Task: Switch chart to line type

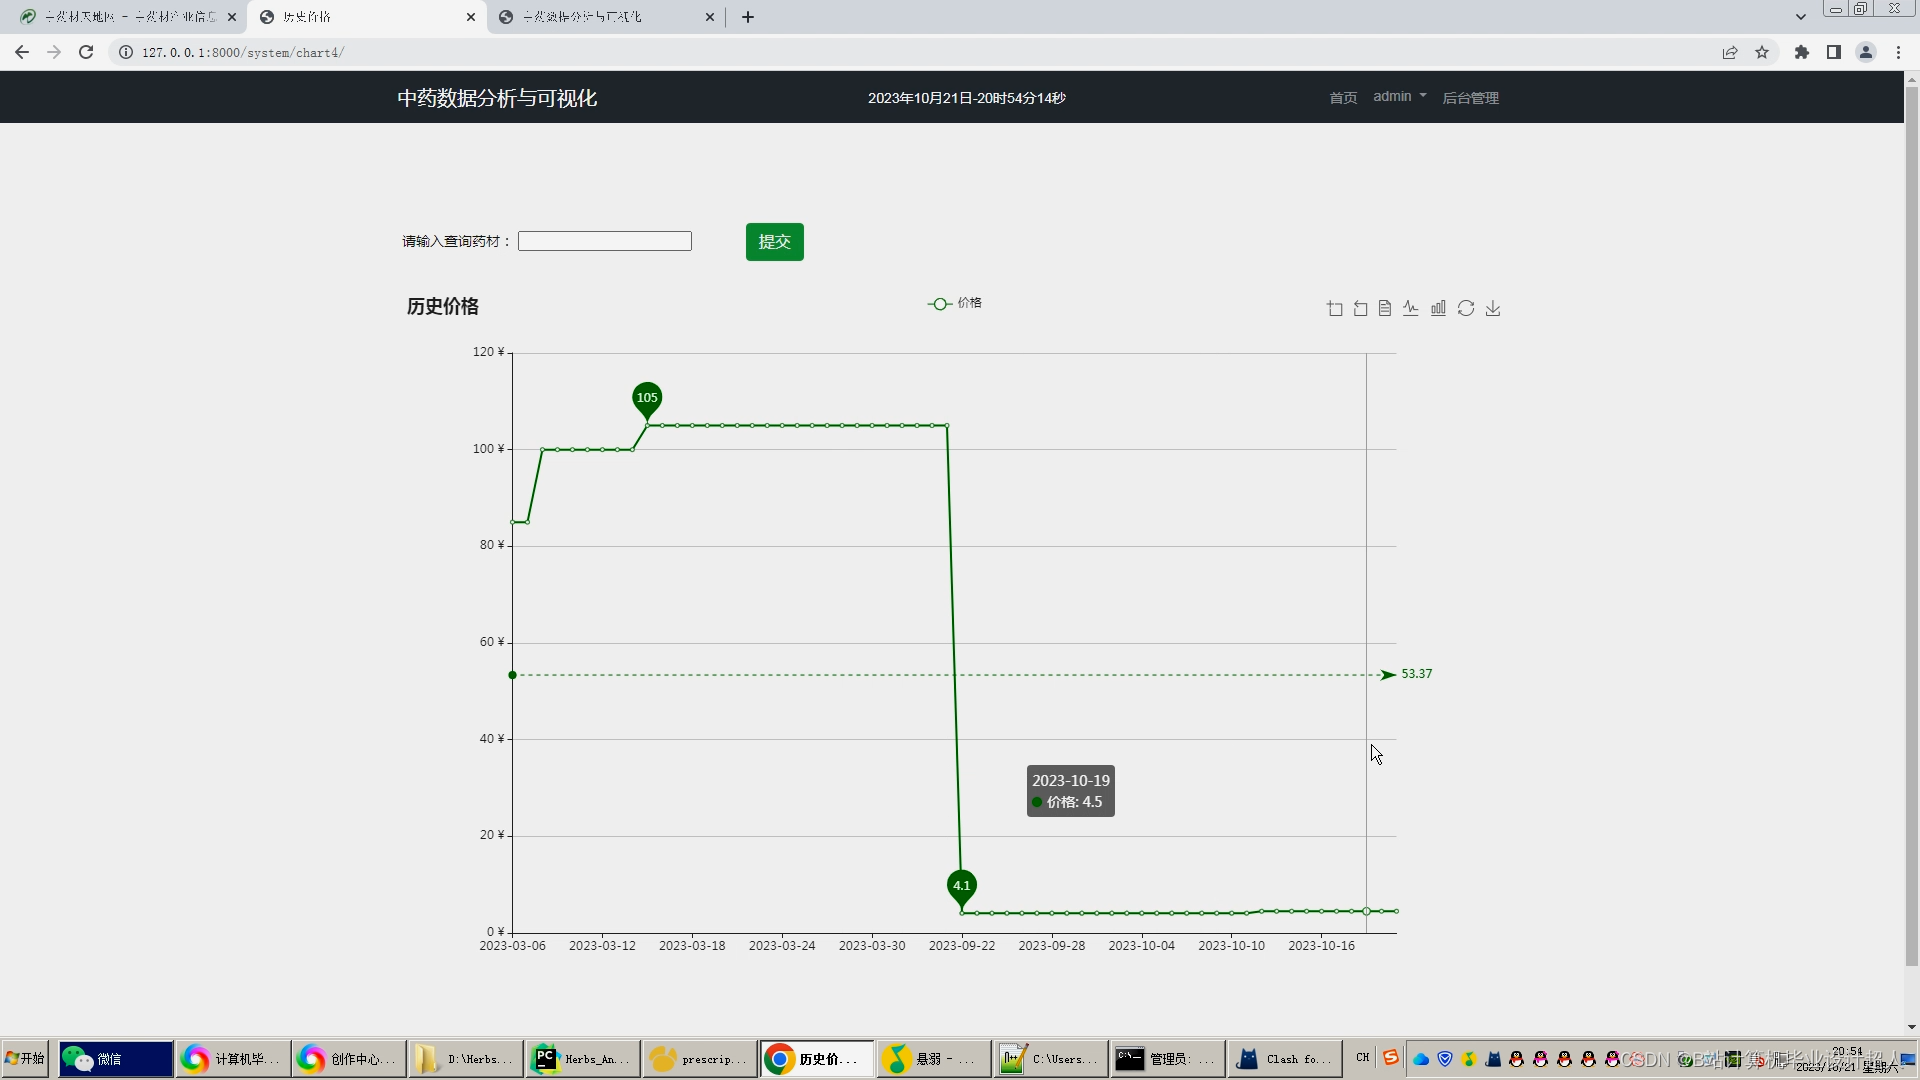Action: point(1411,308)
